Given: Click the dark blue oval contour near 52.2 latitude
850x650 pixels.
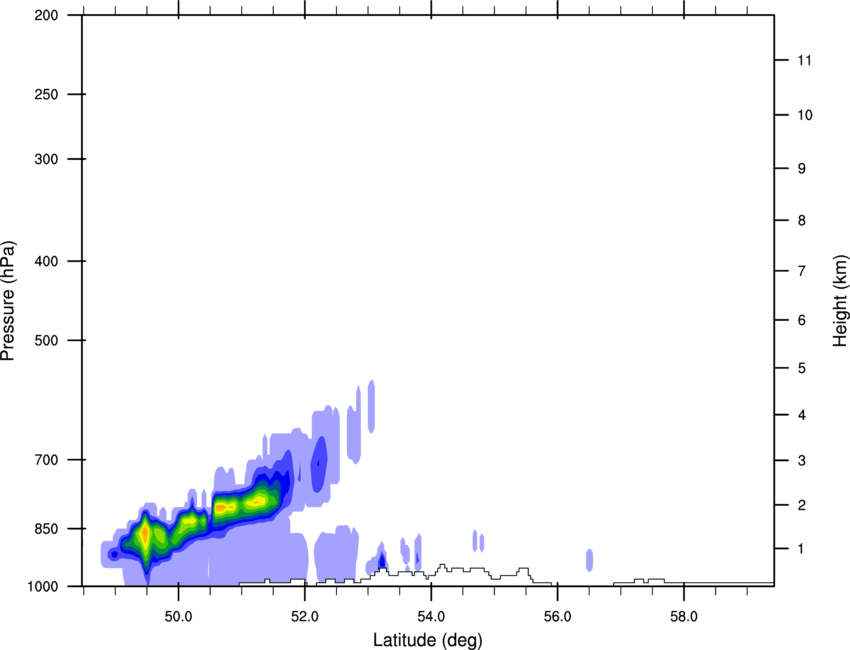Looking at the screenshot, I should (319, 464).
